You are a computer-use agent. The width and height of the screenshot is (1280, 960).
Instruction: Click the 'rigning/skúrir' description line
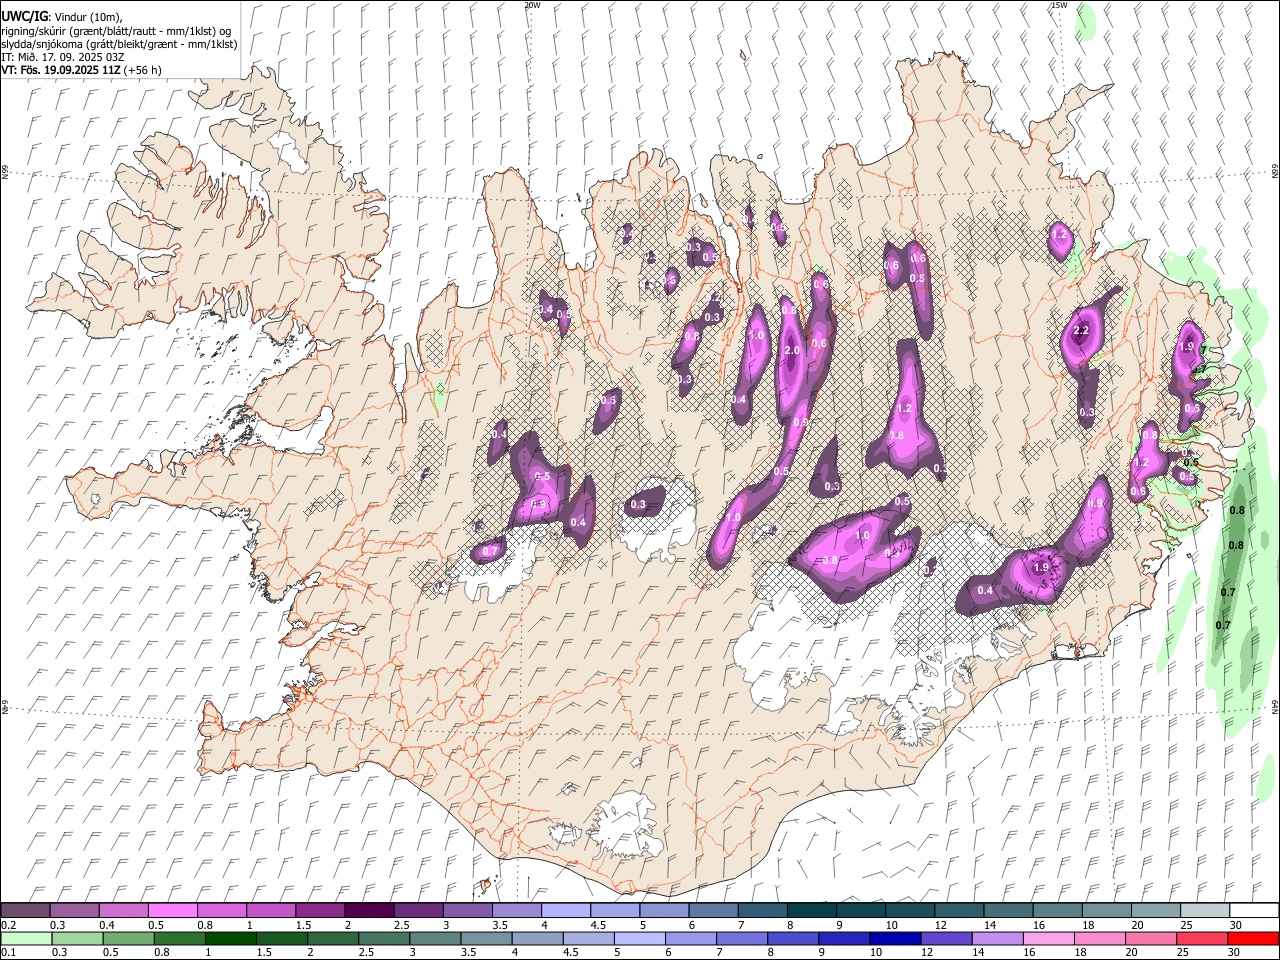[x=116, y=31]
